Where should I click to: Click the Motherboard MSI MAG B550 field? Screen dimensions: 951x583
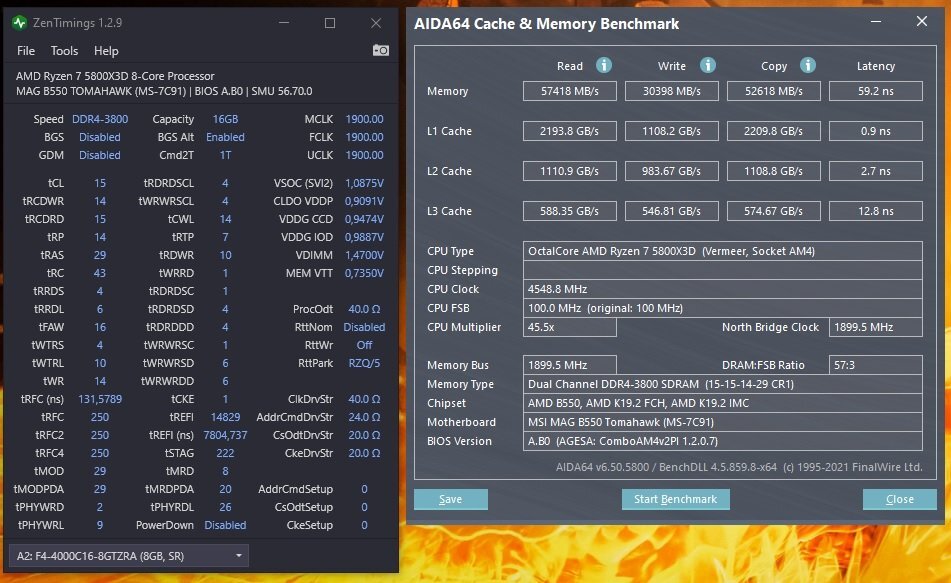coord(723,422)
